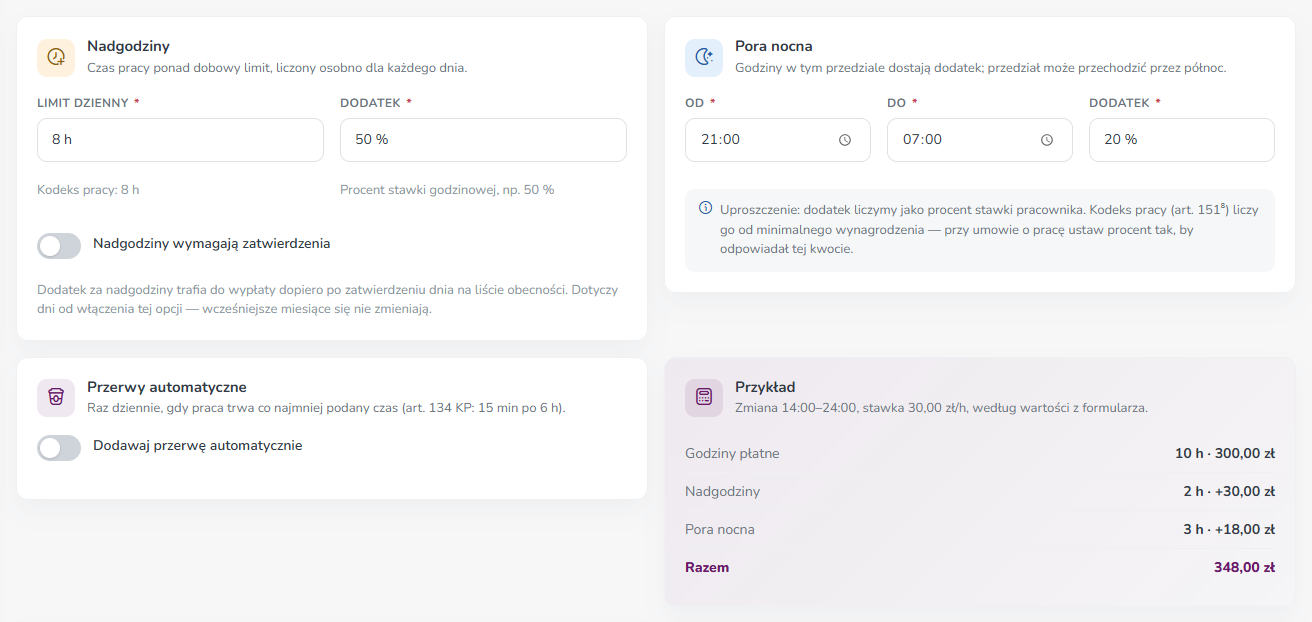Edit the overtime Dodatek field with 50 %
This screenshot has height=622, width=1312.
point(483,140)
